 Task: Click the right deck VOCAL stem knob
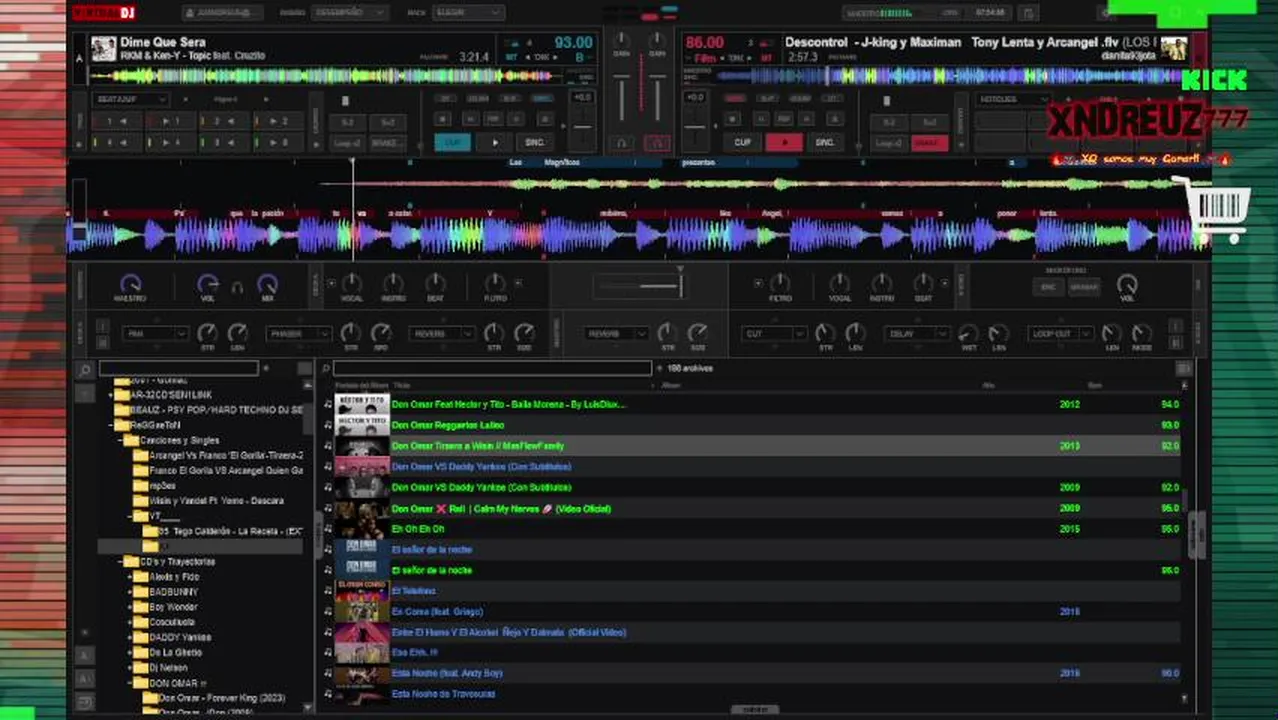tap(840, 283)
